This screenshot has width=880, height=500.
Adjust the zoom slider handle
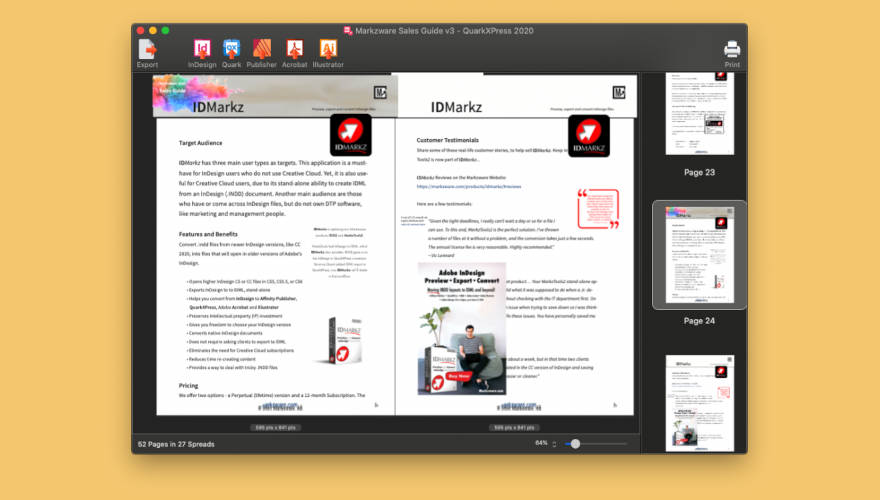click(x=575, y=444)
